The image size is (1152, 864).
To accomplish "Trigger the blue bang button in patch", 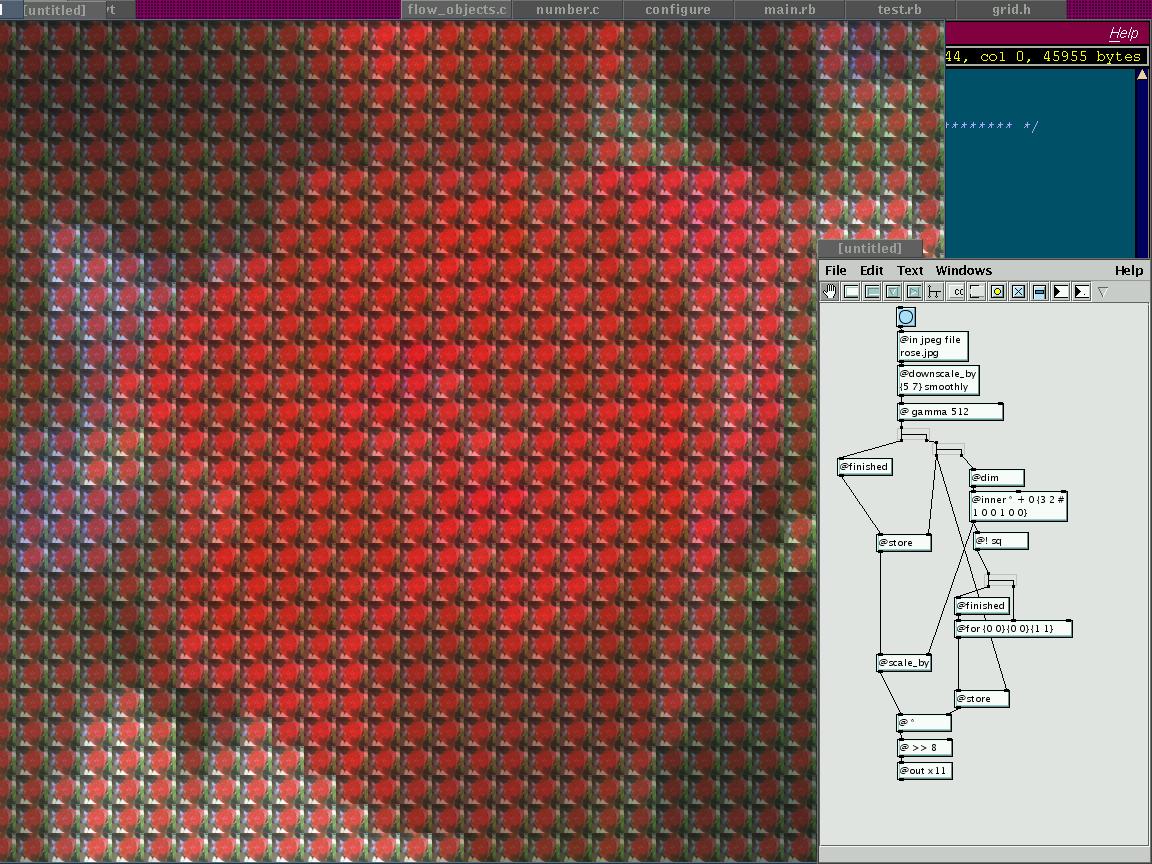I will pos(906,317).
